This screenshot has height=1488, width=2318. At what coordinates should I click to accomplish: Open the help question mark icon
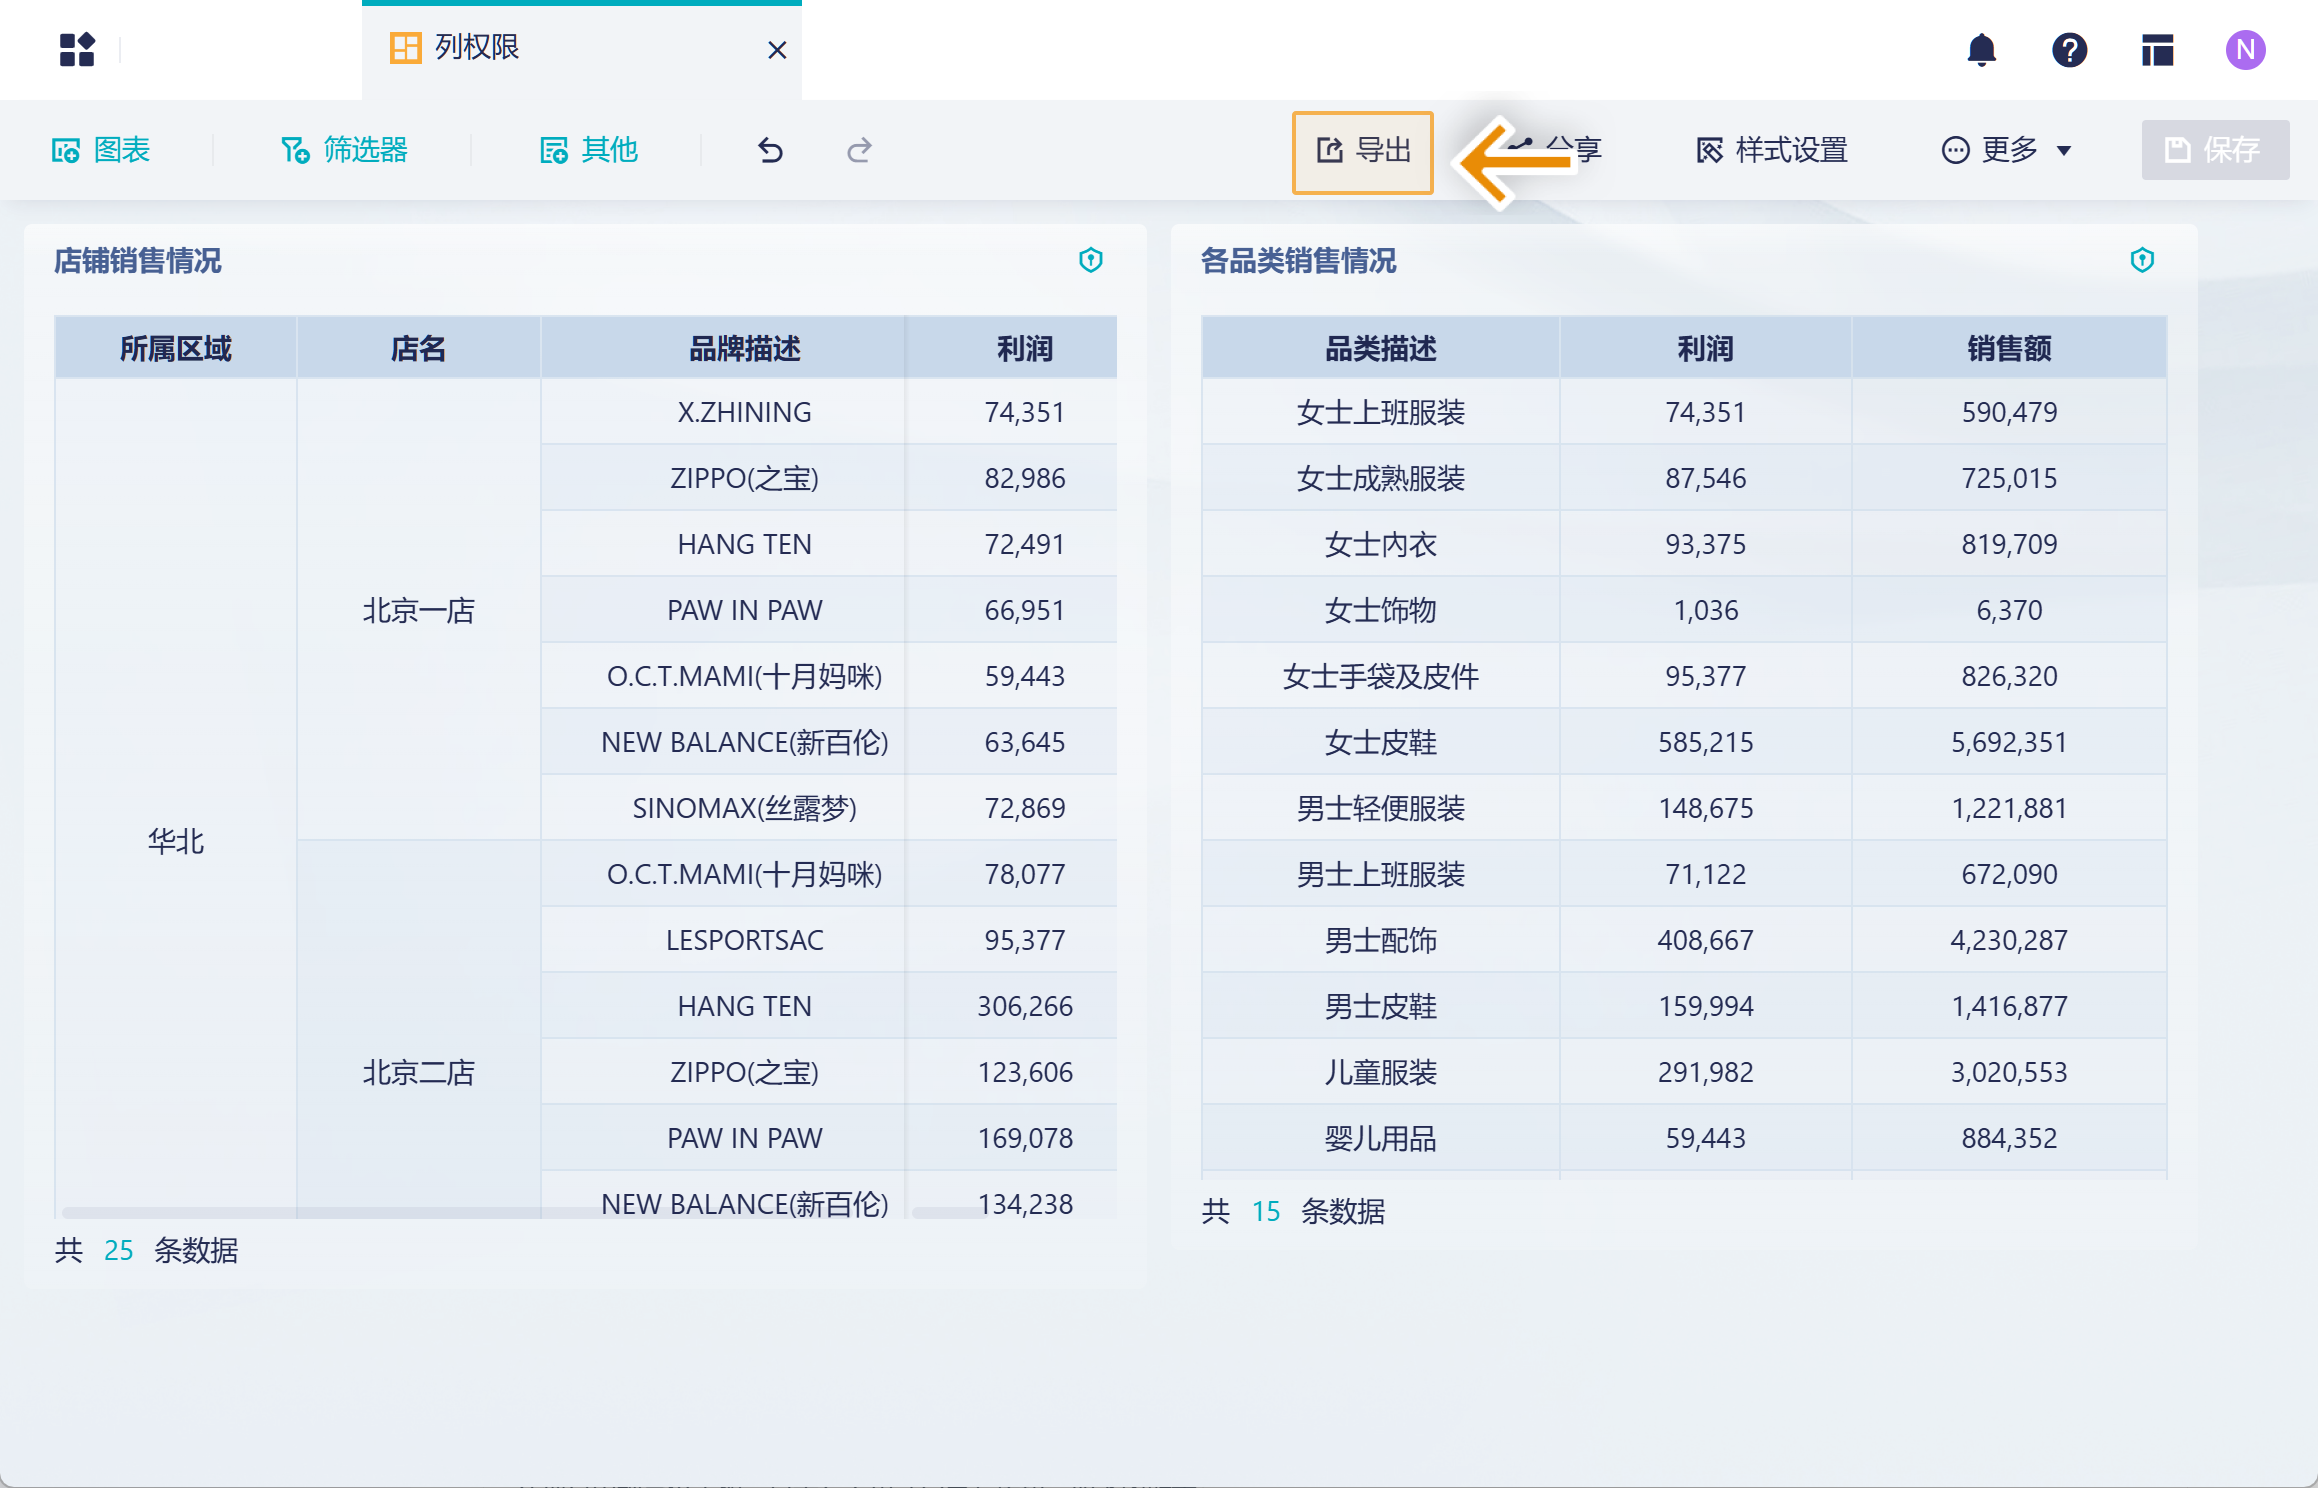click(x=2069, y=49)
